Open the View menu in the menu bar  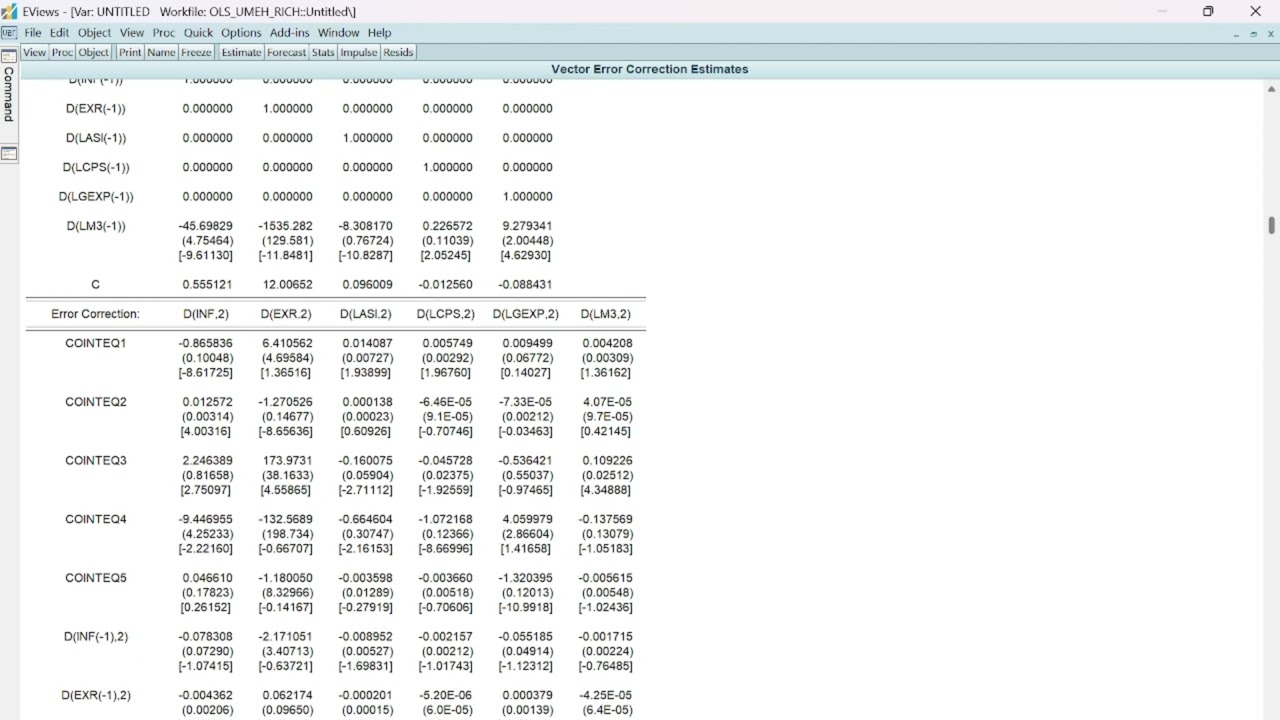[132, 33]
